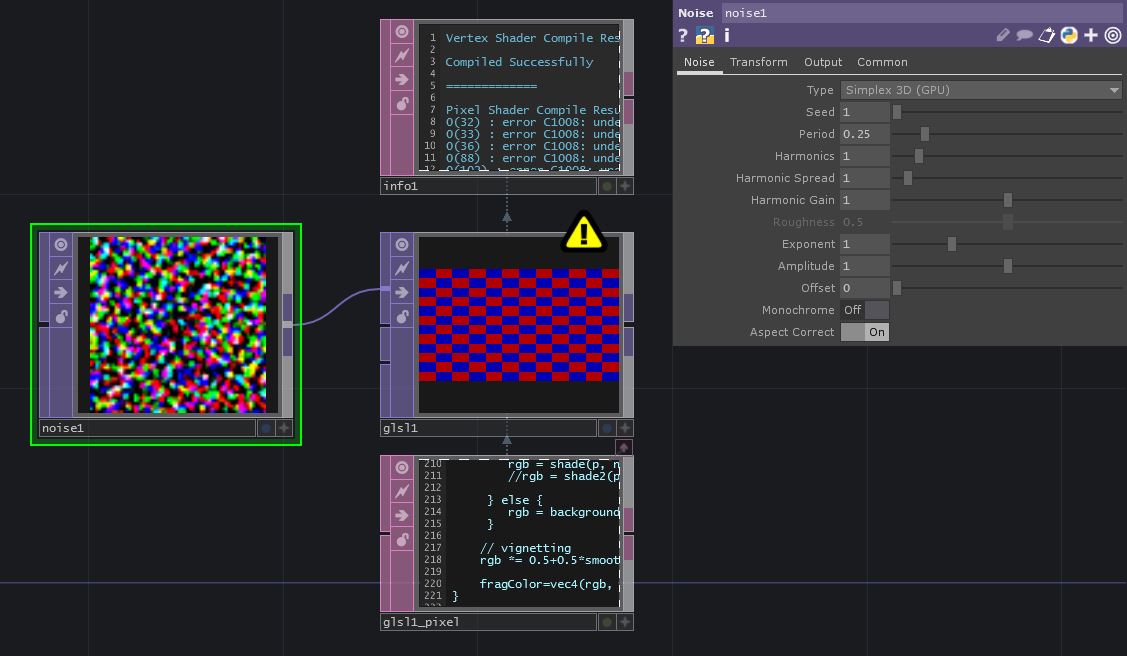This screenshot has width=1127, height=656.
Task: Open the Output parameter tab
Action: point(823,62)
